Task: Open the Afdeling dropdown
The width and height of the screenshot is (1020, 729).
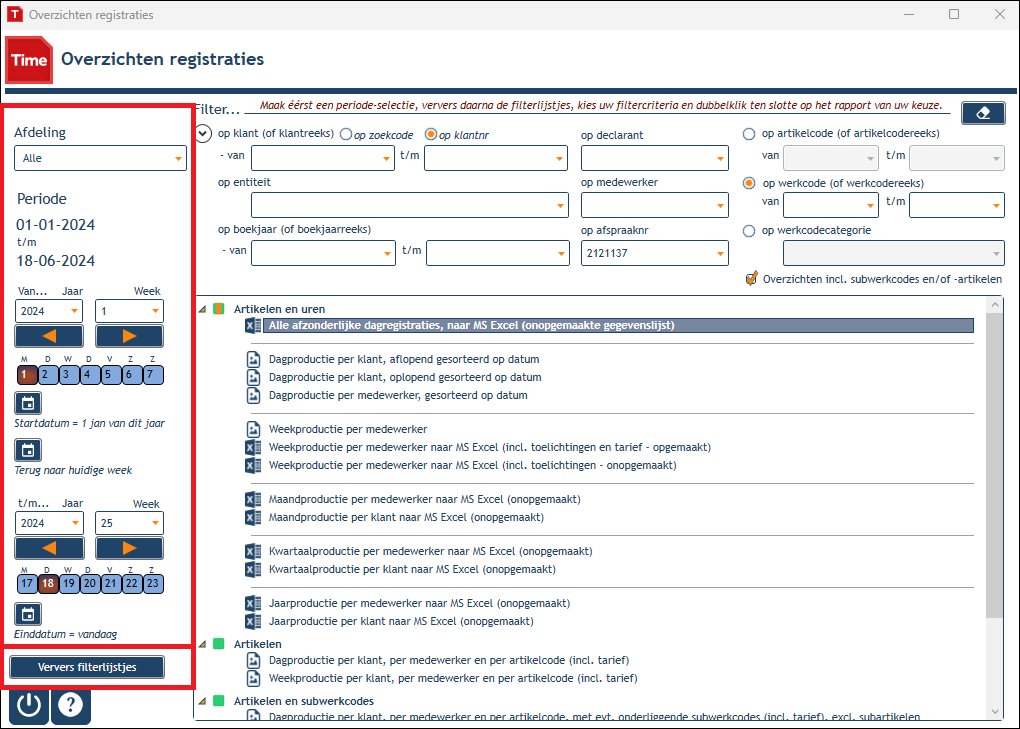Action: [x=100, y=158]
